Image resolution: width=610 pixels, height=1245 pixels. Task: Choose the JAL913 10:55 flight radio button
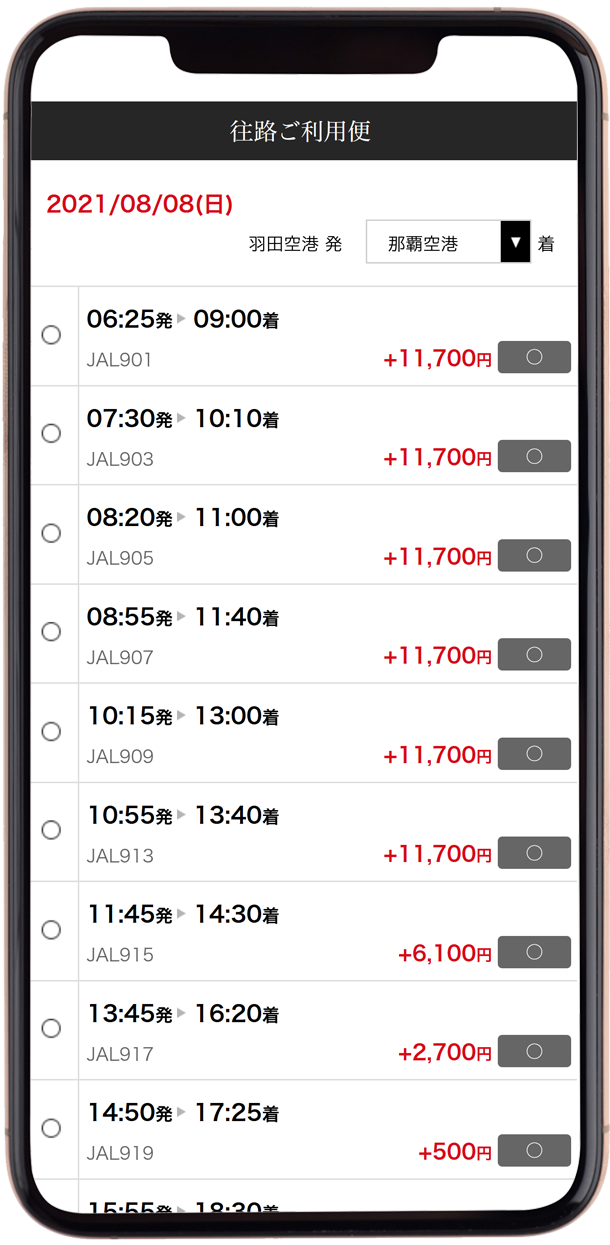(51, 830)
